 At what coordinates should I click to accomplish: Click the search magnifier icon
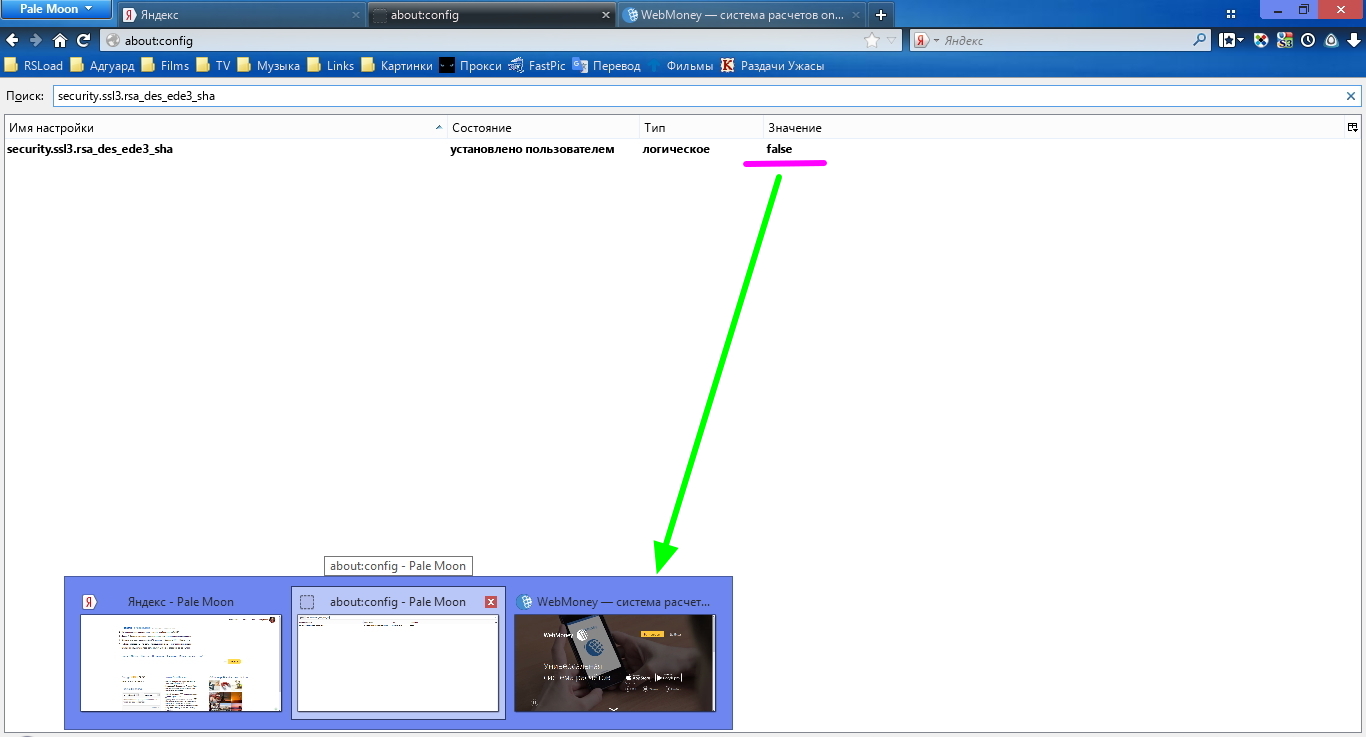[1201, 41]
